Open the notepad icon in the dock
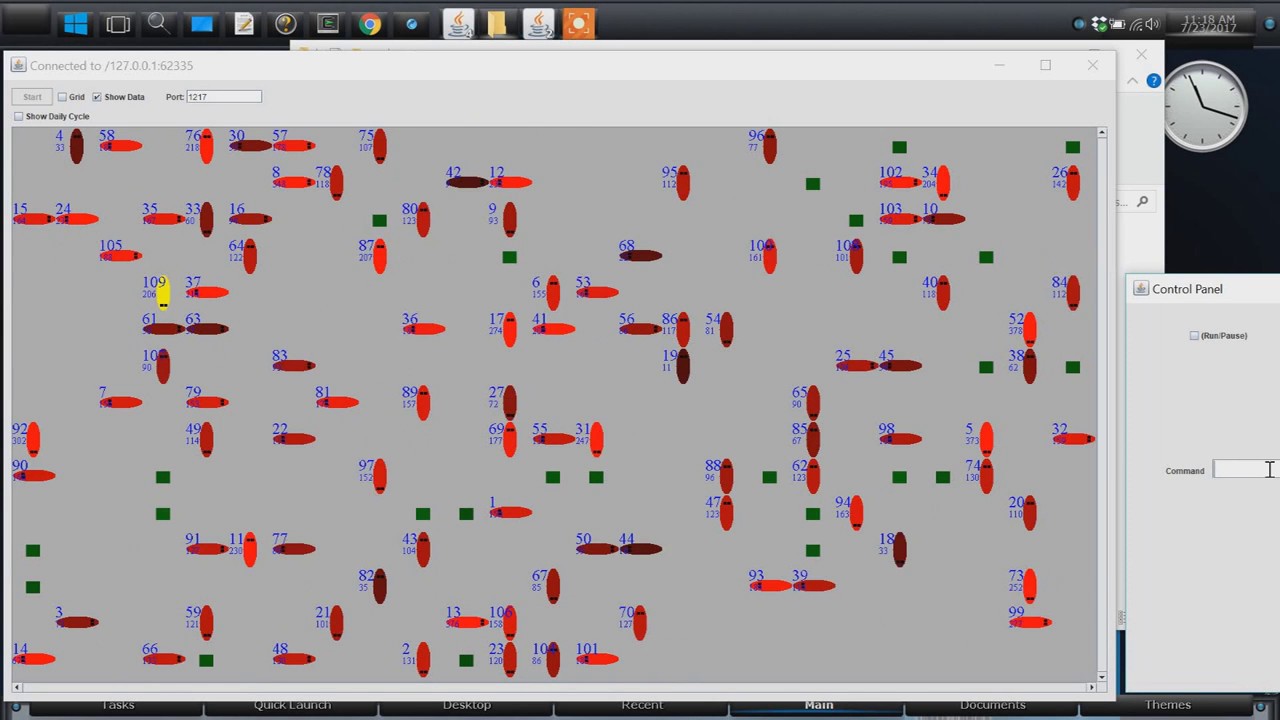The width and height of the screenshot is (1280, 720). coord(244,24)
